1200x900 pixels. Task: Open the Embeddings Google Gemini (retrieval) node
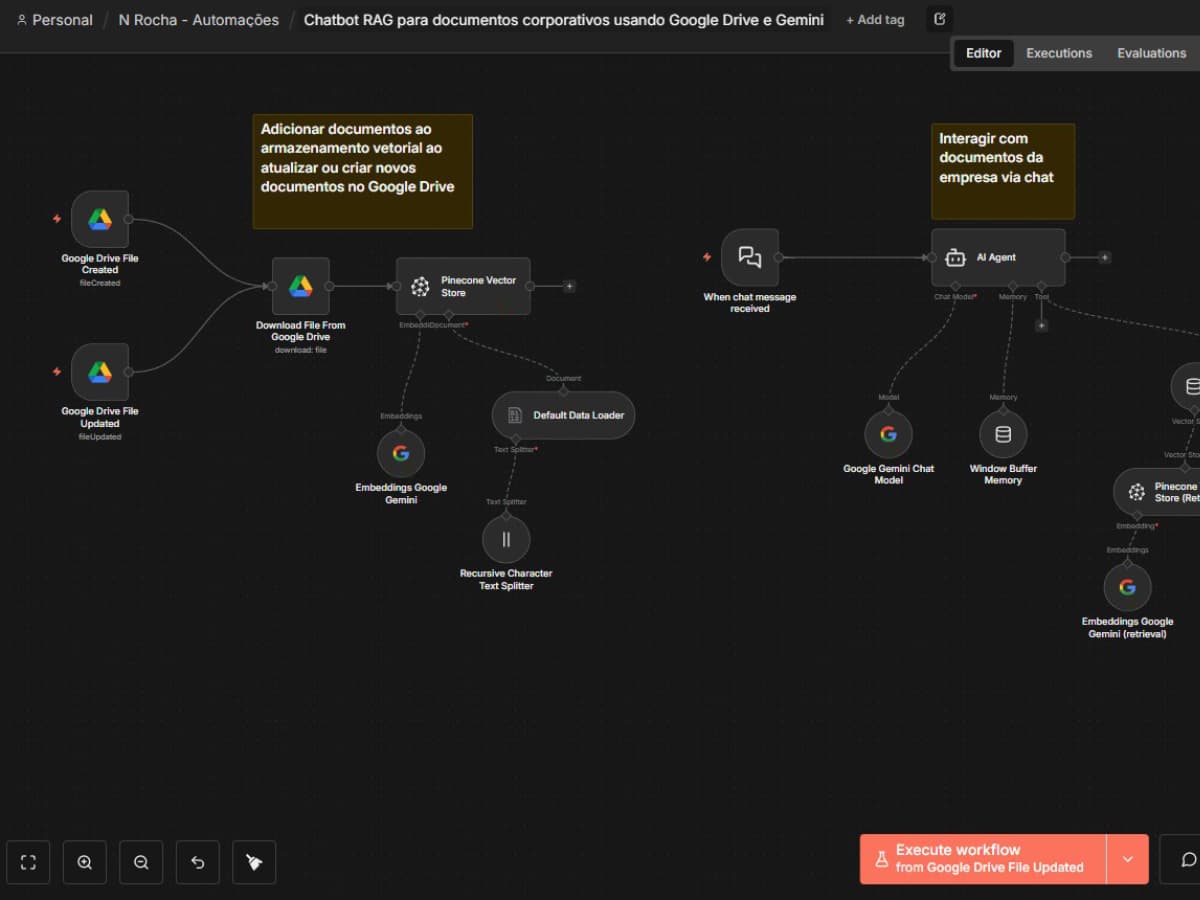click(1127, 587)
